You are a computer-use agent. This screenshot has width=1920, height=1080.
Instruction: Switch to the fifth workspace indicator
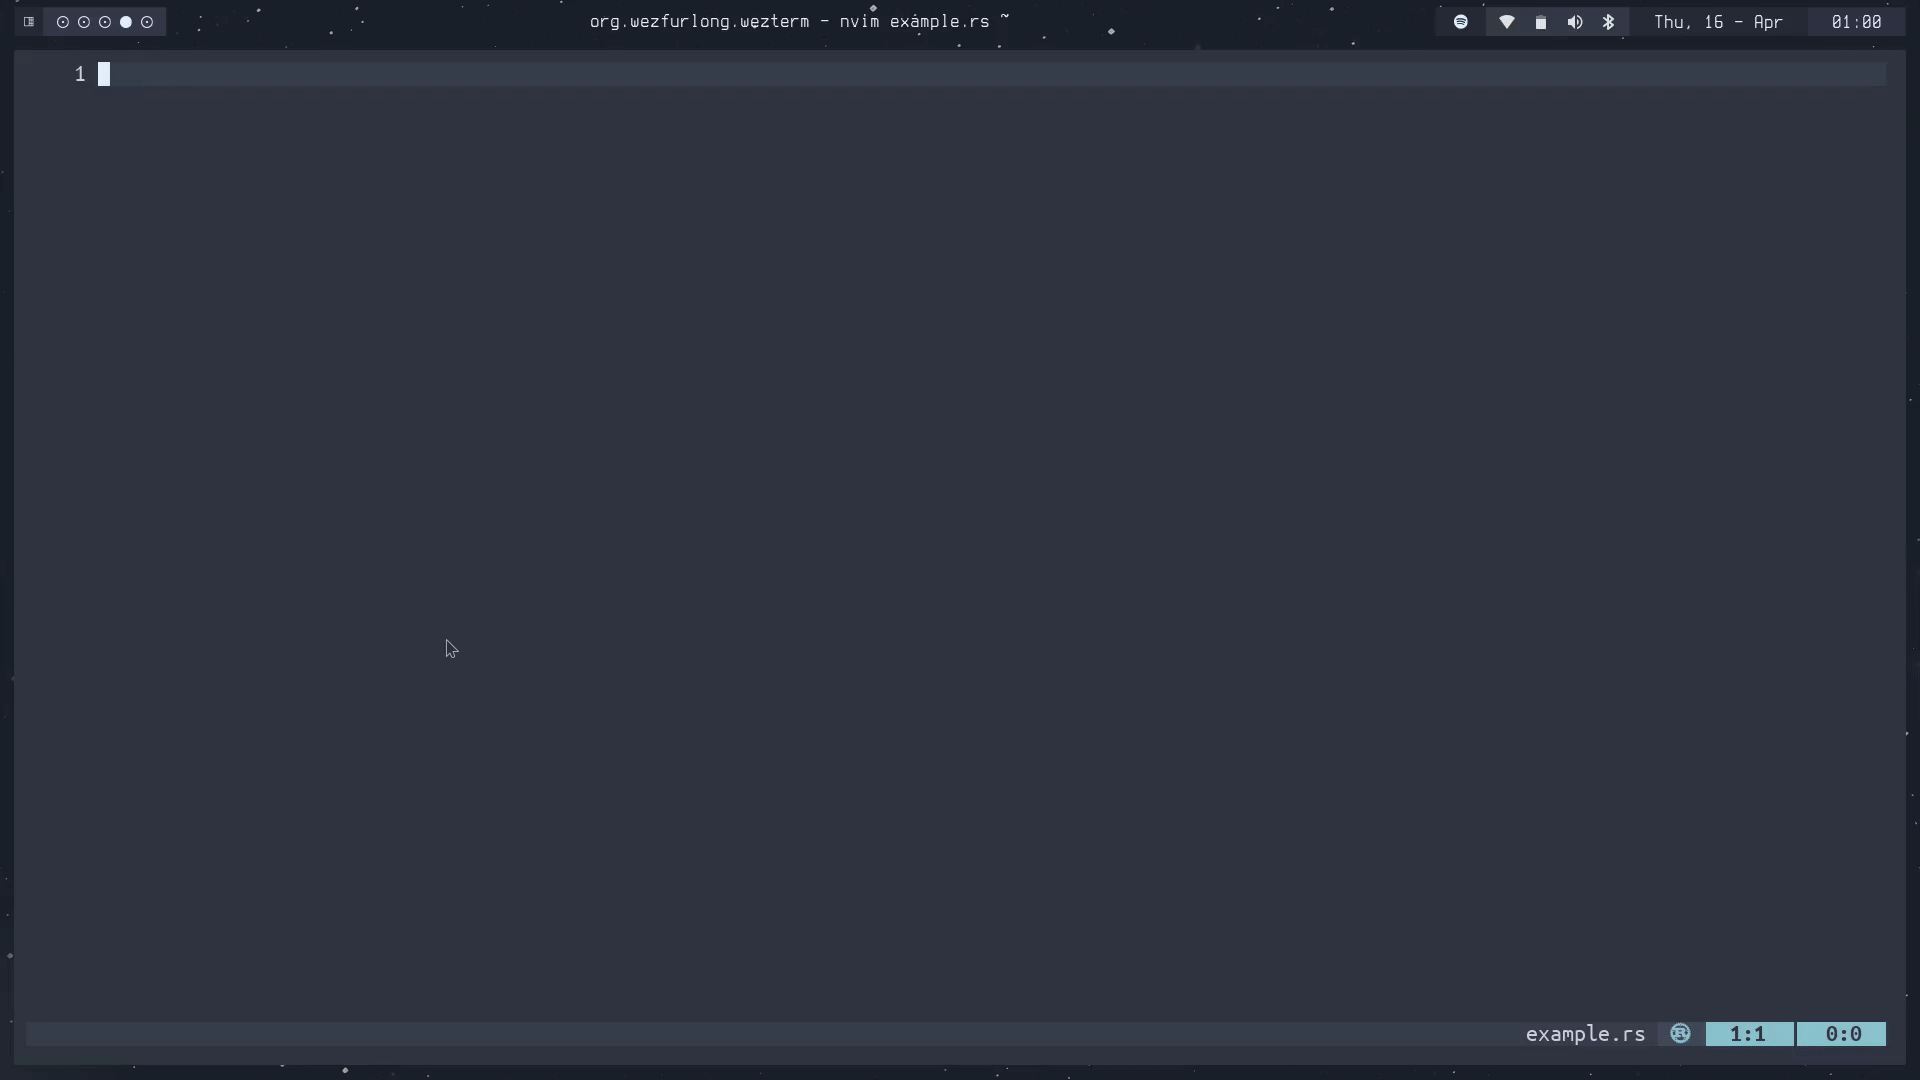[x=147, y=22]
